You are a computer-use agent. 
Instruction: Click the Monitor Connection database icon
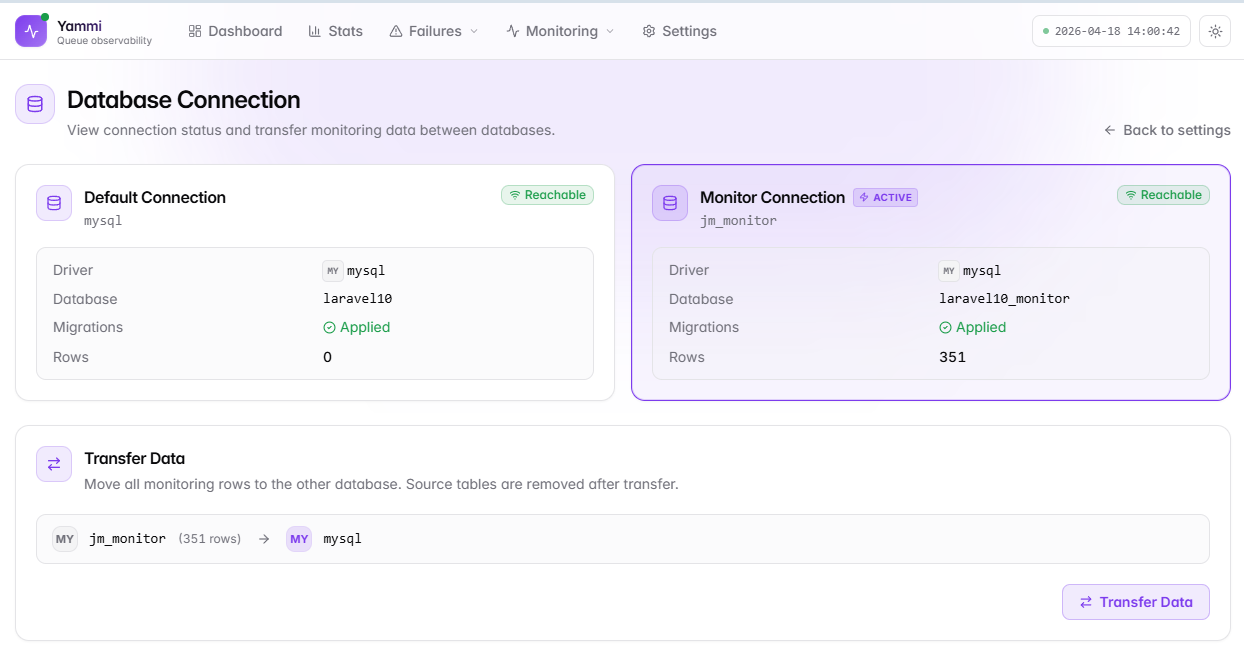pyautogui.click(x=670, y=203)
